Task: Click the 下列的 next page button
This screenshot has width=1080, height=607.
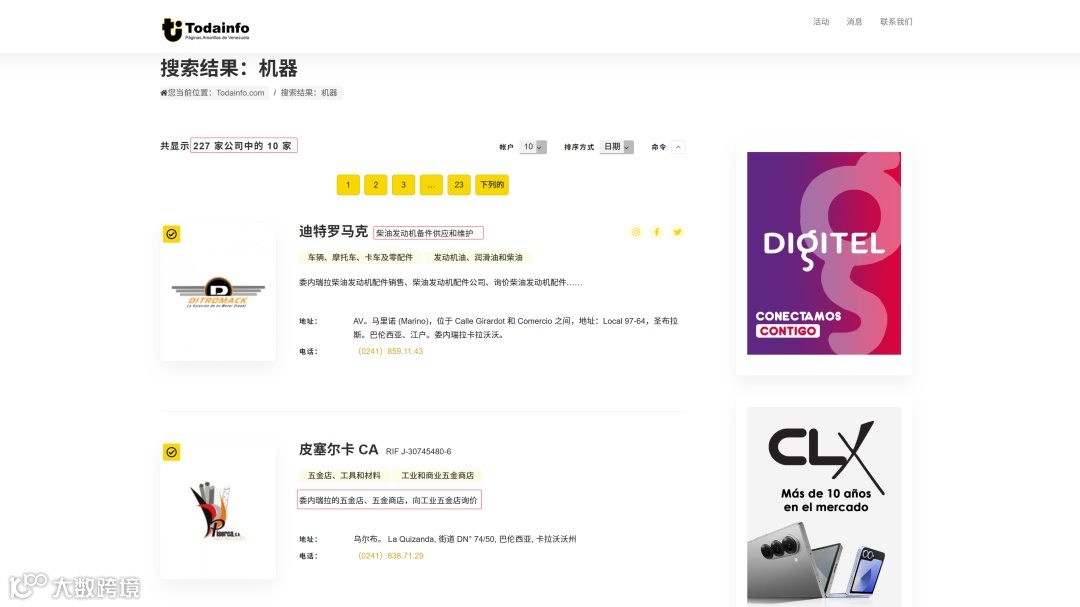Action: coord(492,185)
